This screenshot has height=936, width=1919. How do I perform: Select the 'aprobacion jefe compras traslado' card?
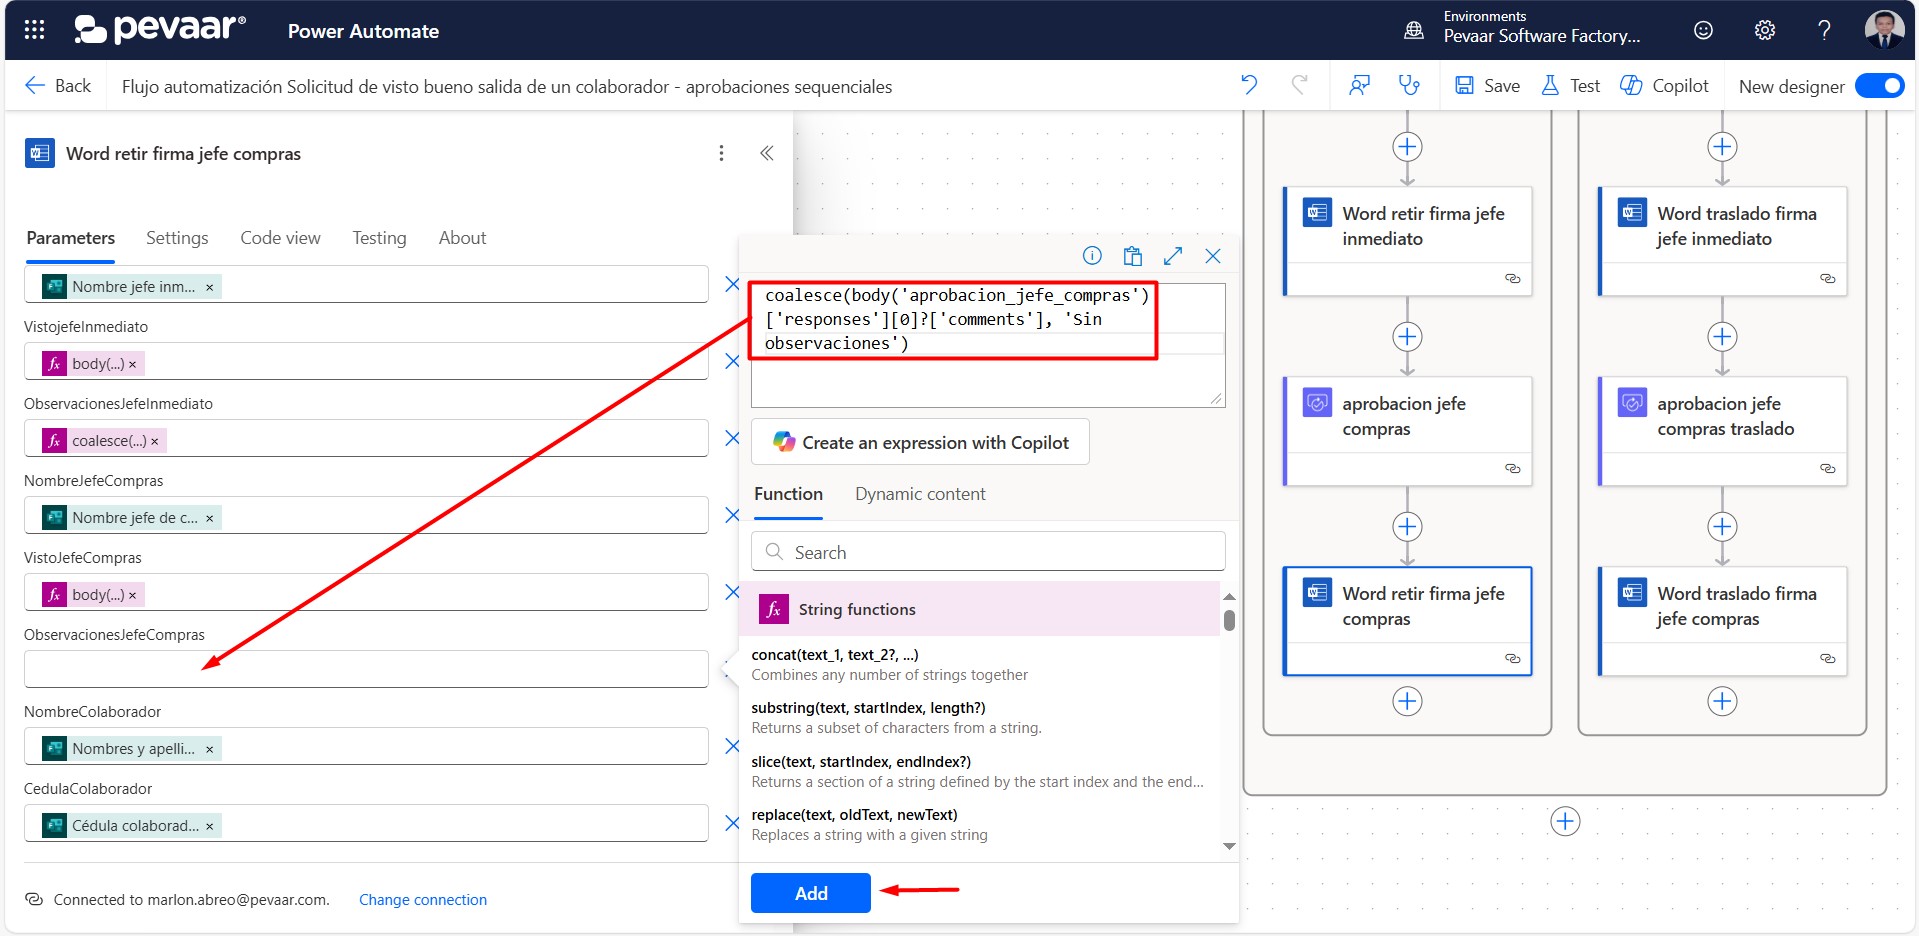tap(1723, 431)
